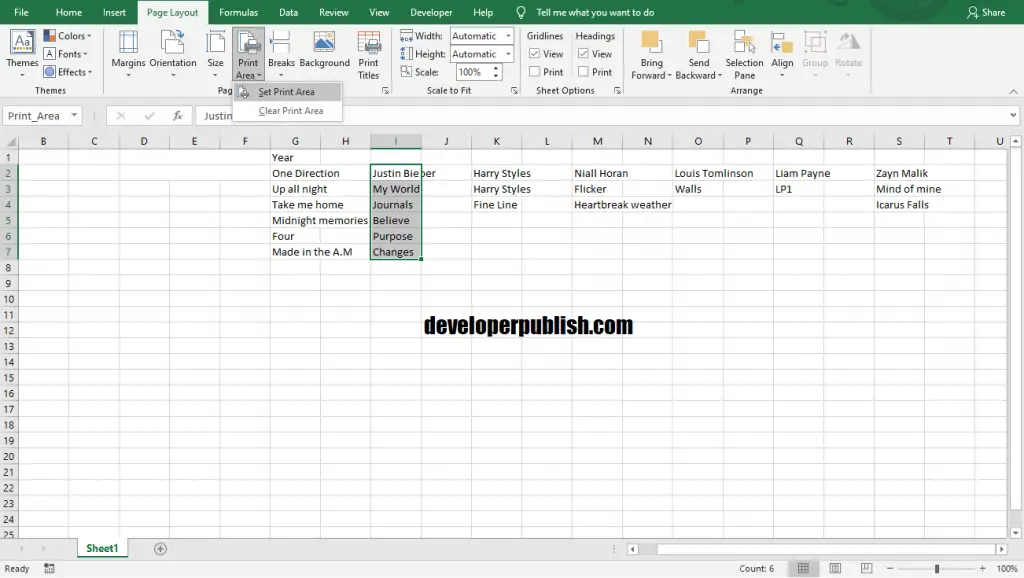This screenshot has height=578, width=1024.
Task: Open the Align objects menu
Action: pos(782,54)
